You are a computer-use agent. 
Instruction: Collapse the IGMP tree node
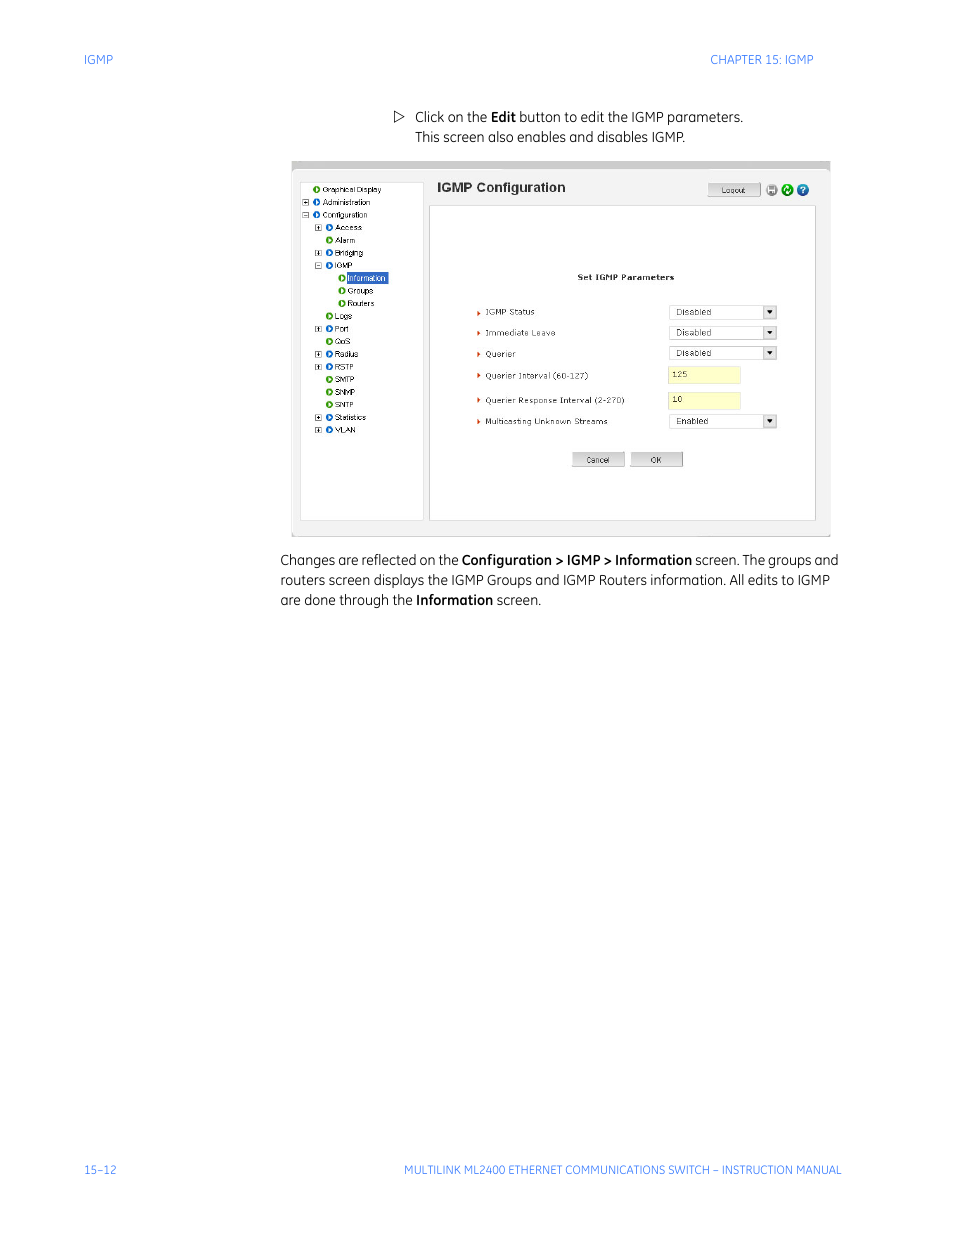point(318,266)
